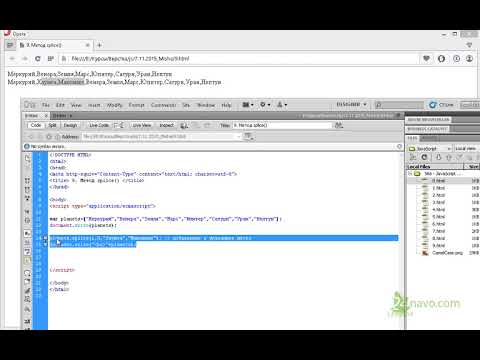Select 2.html in Files panel
Screen dimensions: 480x360
pyautogui.click(x=438, y=195)
